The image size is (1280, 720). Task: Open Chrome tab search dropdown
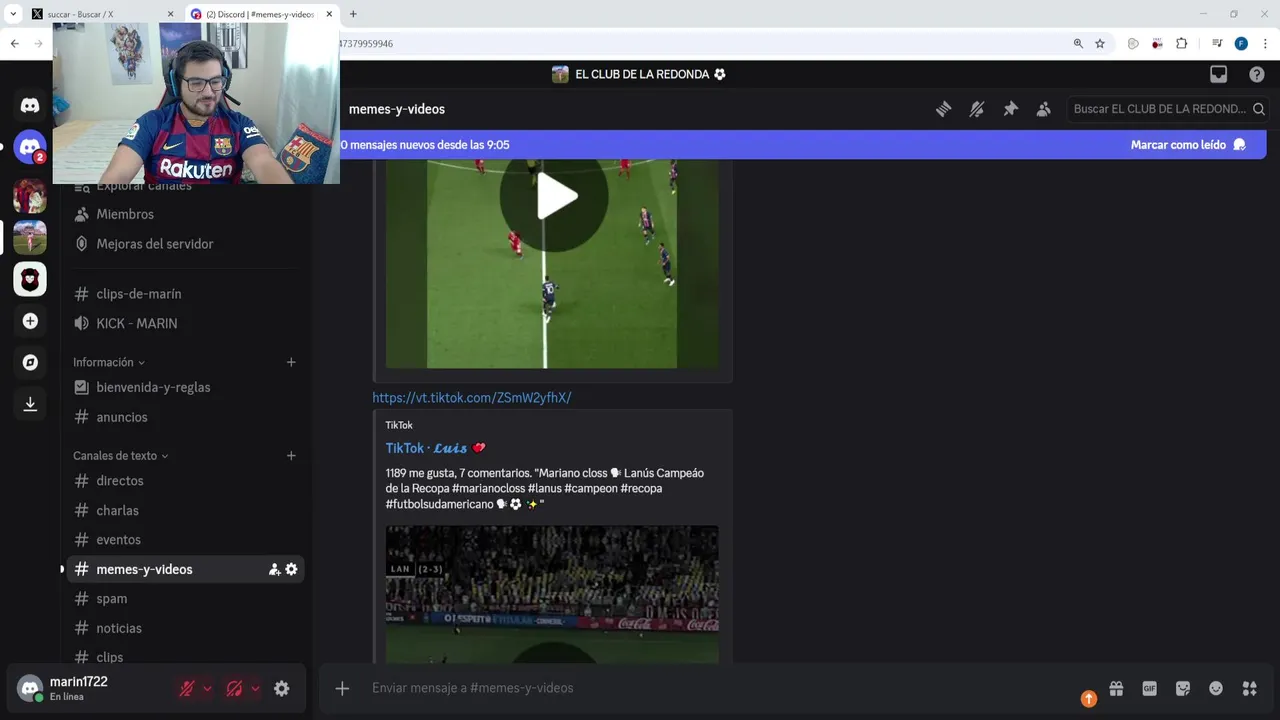13,14
